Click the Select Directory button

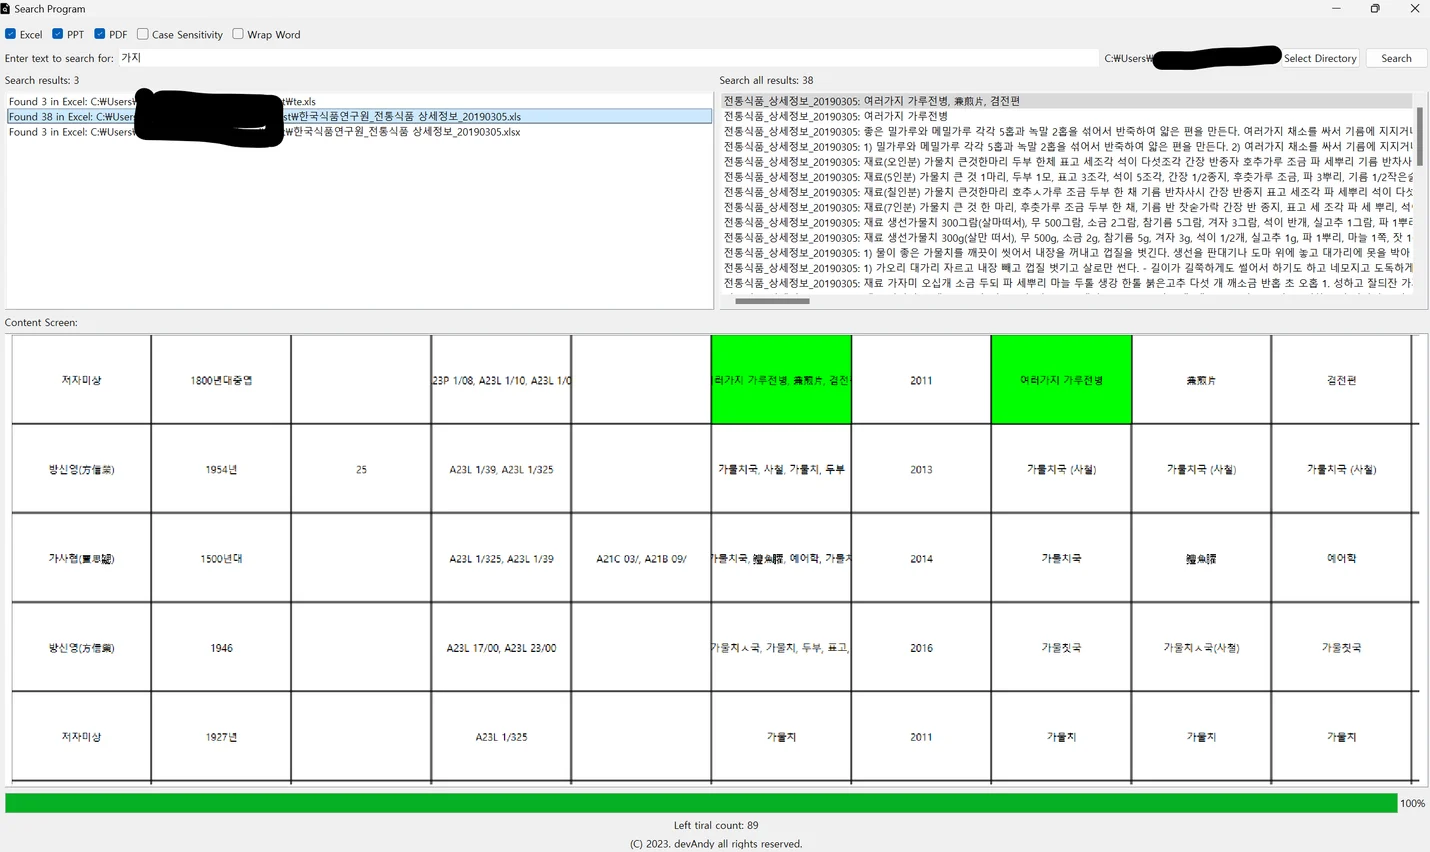pos(1320,58)
